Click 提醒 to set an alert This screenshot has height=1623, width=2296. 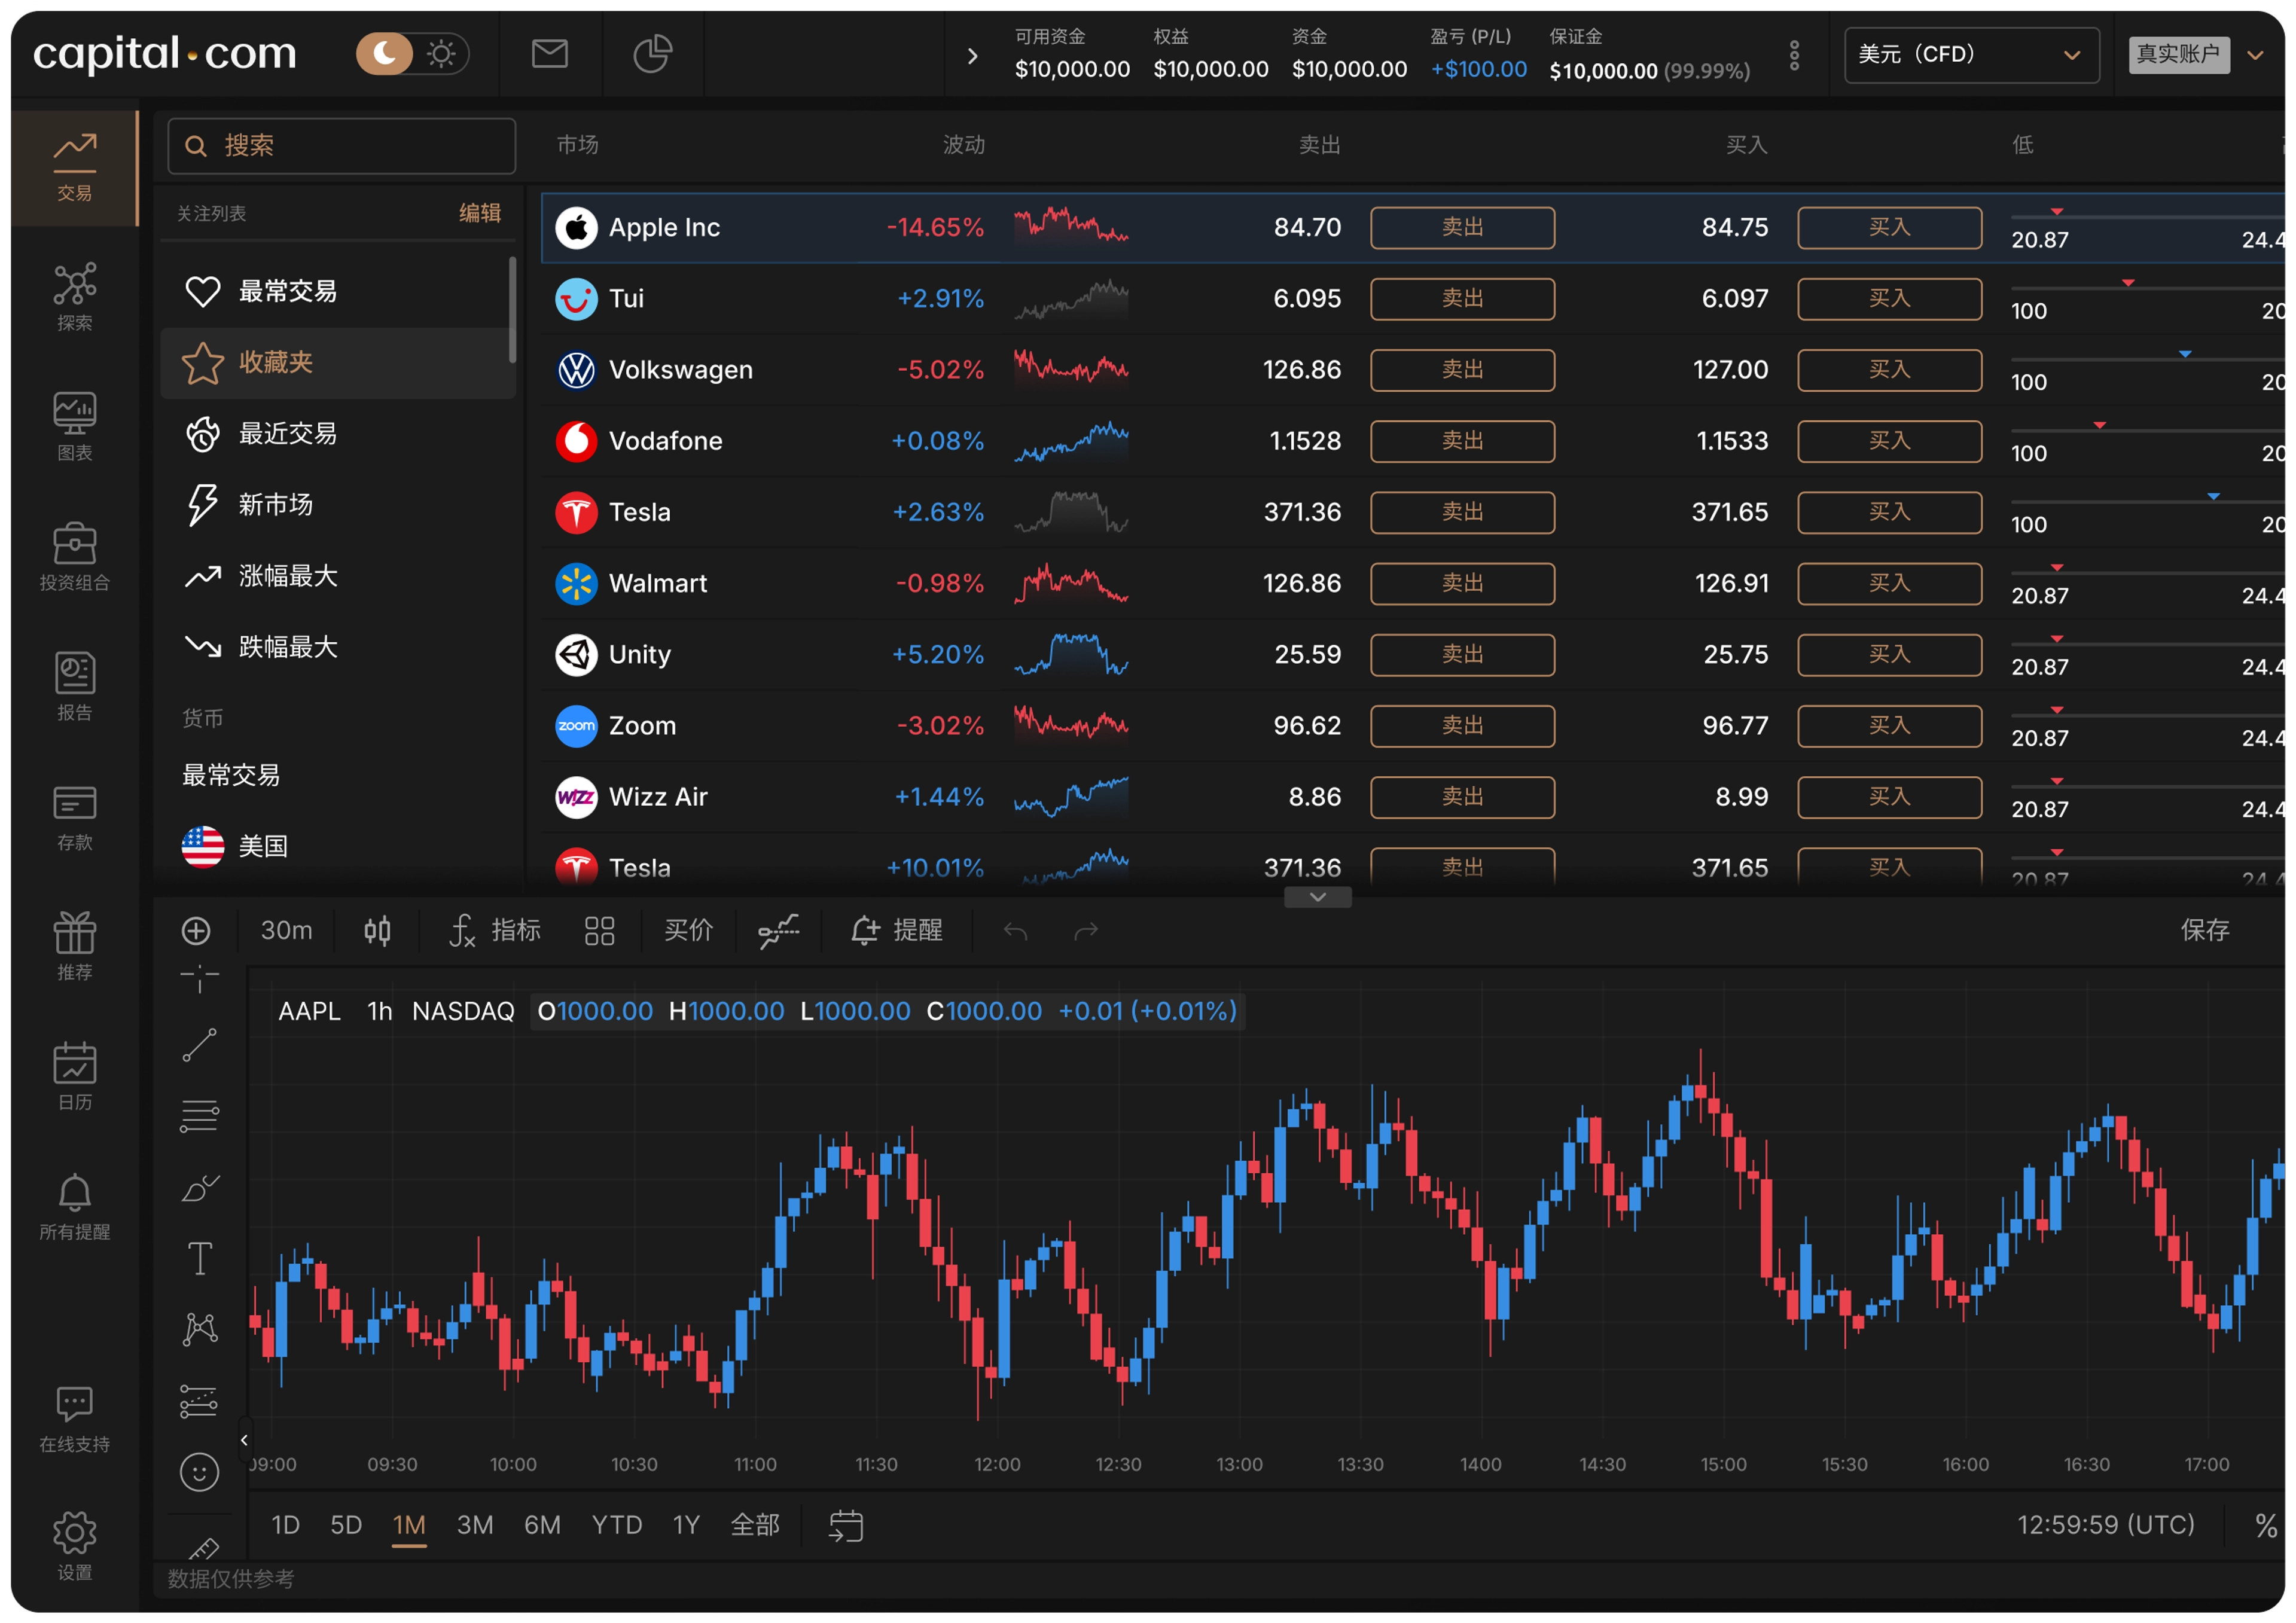click(x=896, y=931)
